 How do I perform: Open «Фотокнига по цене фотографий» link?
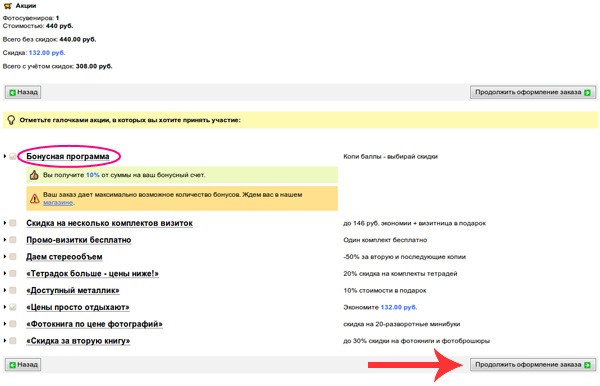point(94,324)
